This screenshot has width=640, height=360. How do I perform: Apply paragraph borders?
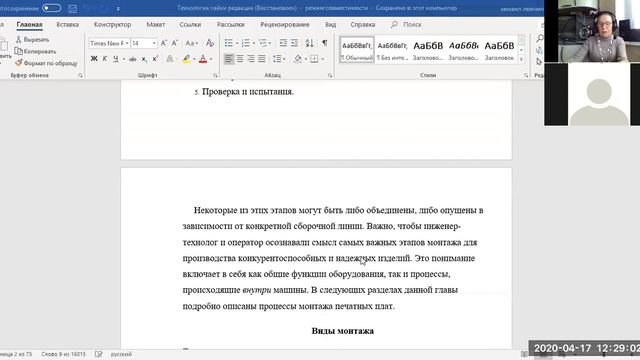coord(314,59)
